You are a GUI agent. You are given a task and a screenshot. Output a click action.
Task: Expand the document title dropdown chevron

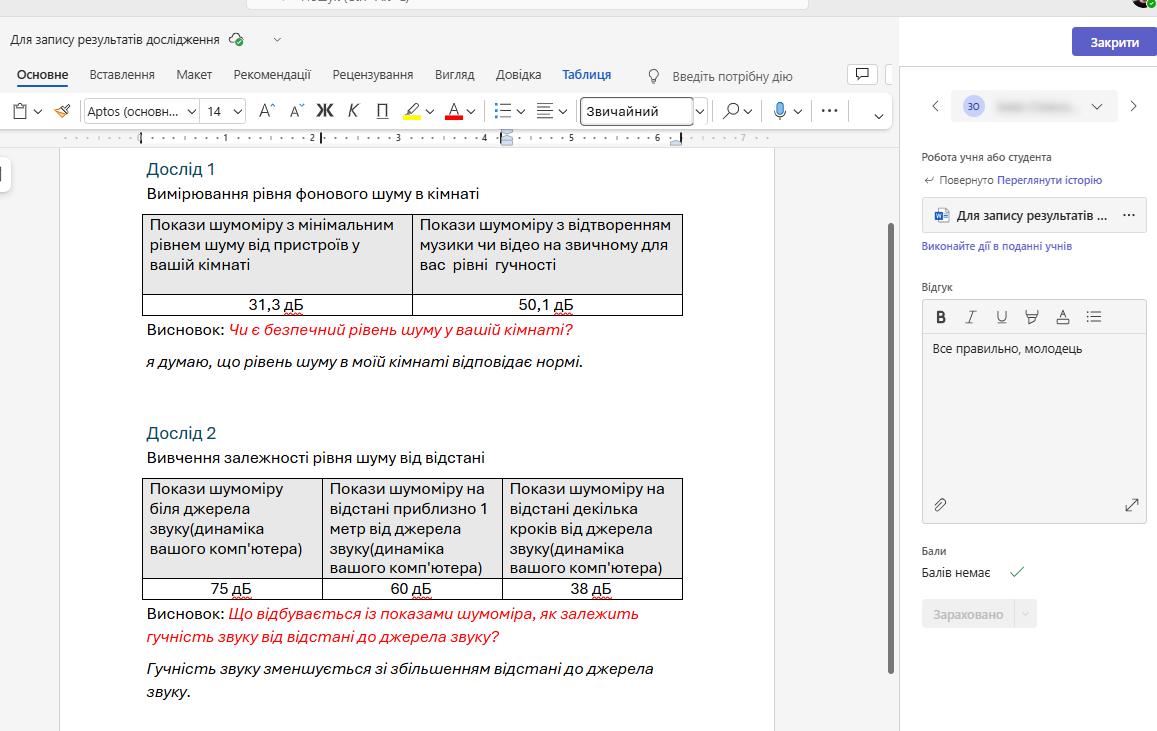click(277, 40)
